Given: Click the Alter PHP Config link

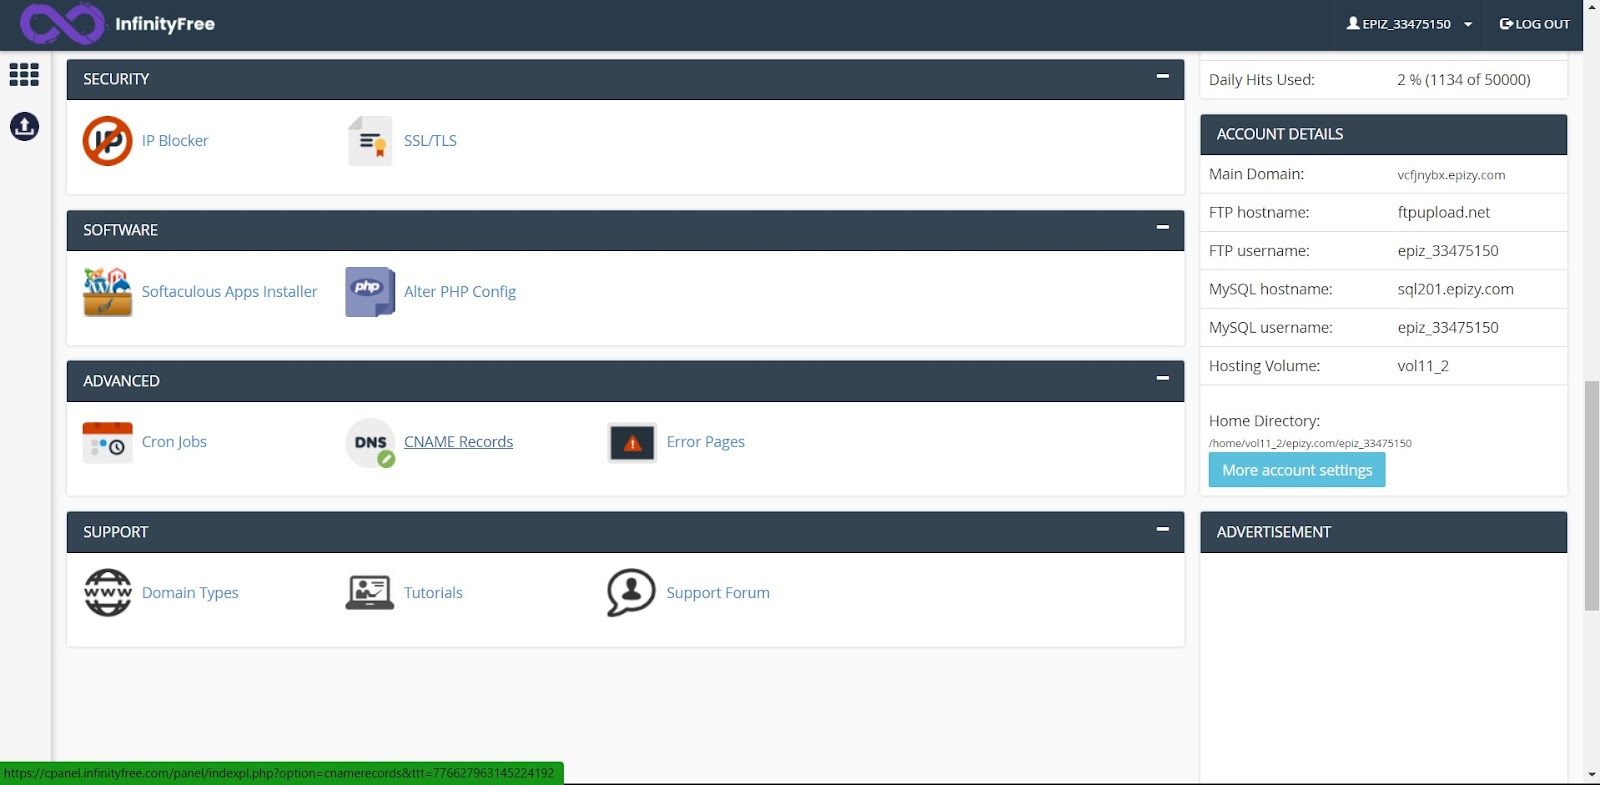Looking at the screenshot, I should 460,292.
